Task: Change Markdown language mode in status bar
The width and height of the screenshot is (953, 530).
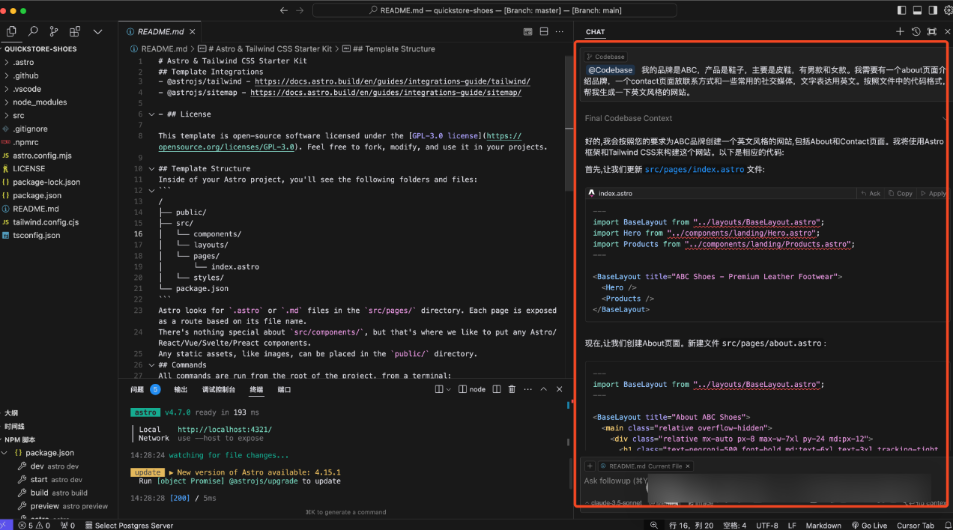Action: point(824,525)
